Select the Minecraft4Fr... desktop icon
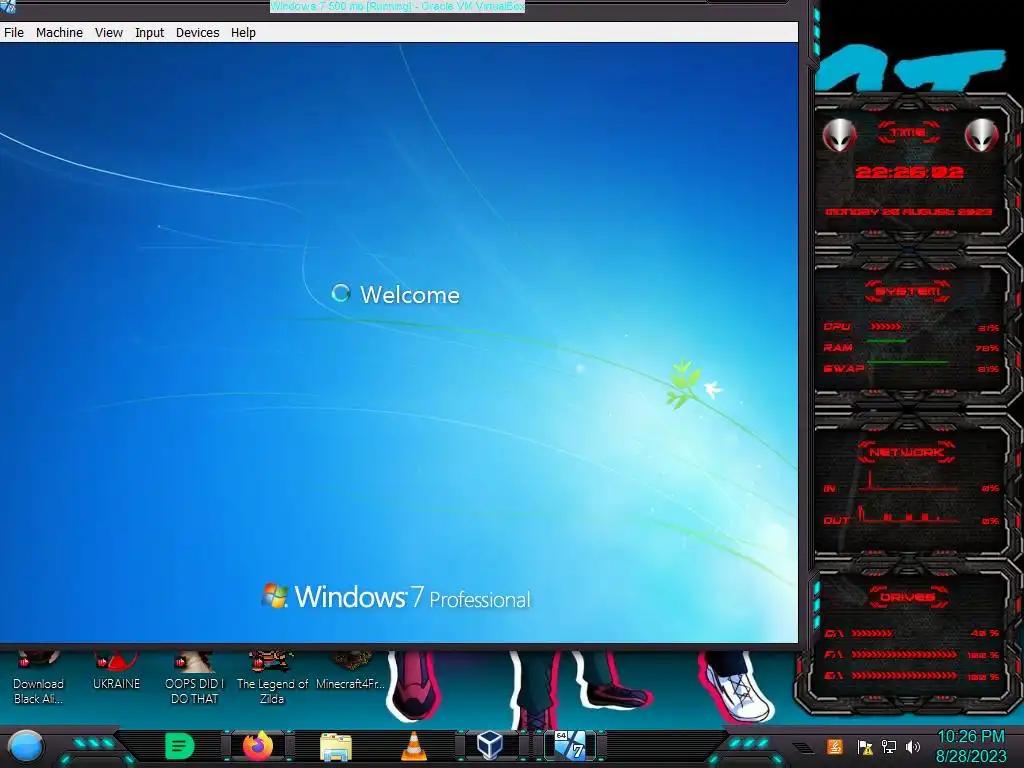1024x768 pixels. [351, 671]
